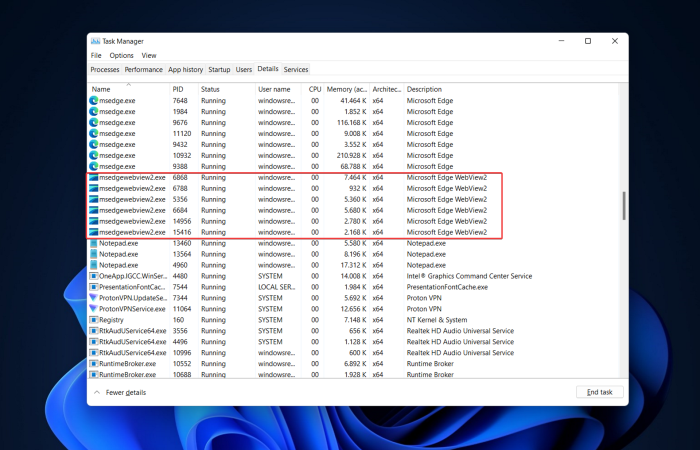Switch to the Performance tab
Screen dimensions: 700x450
pyautogui.click(x=143, y=70)
